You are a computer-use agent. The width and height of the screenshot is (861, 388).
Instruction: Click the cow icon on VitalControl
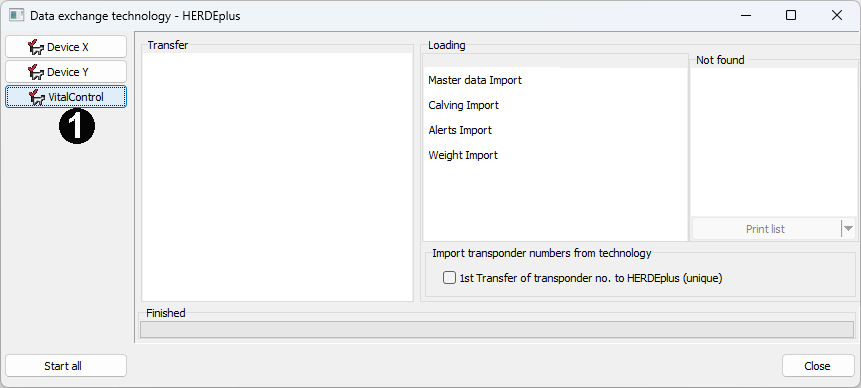click(37, 97)
